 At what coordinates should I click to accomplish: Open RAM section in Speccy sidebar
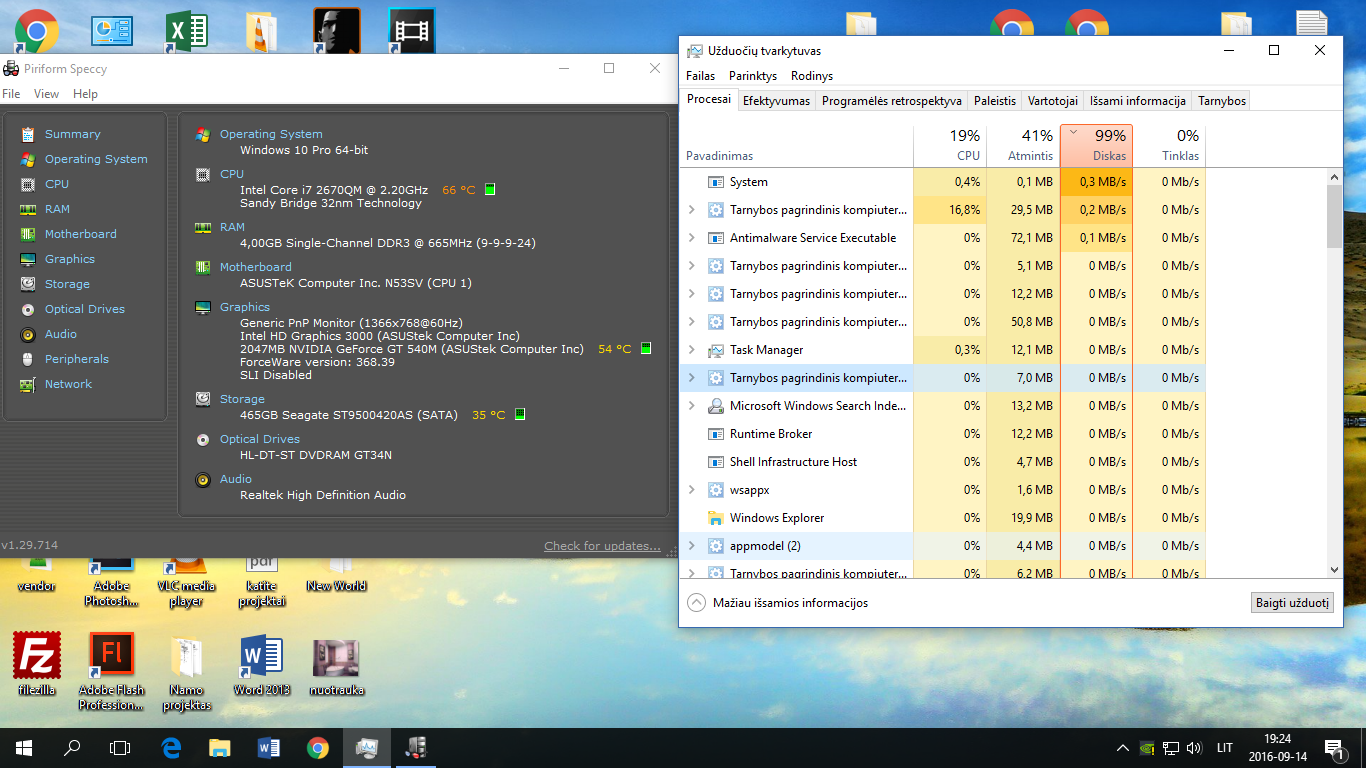tap(57, 209)
